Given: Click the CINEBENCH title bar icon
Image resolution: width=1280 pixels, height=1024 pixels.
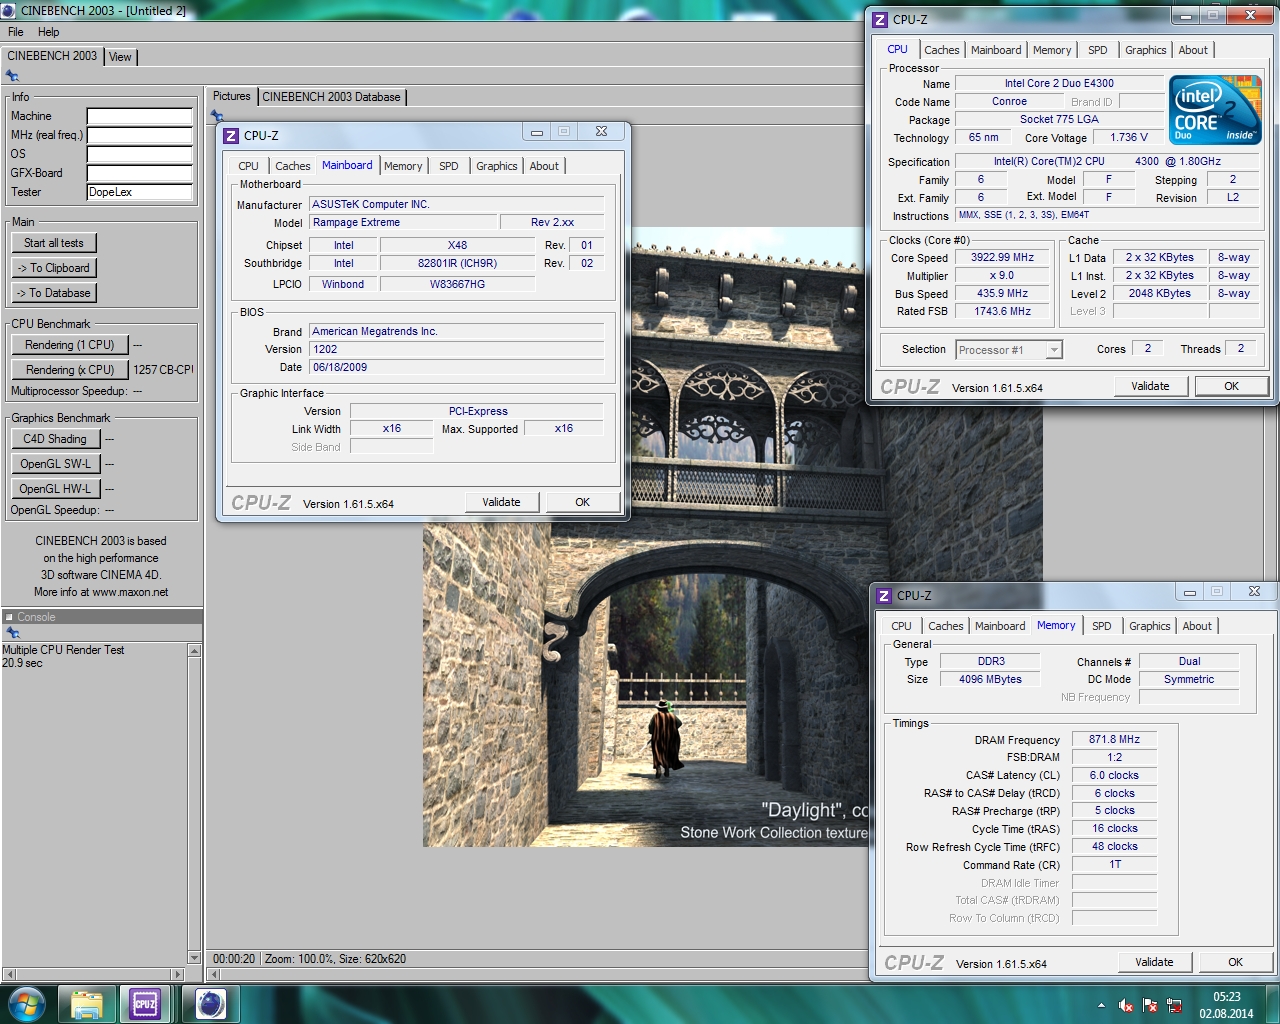Looking at the screenshot, I should [x=10, y=11].
